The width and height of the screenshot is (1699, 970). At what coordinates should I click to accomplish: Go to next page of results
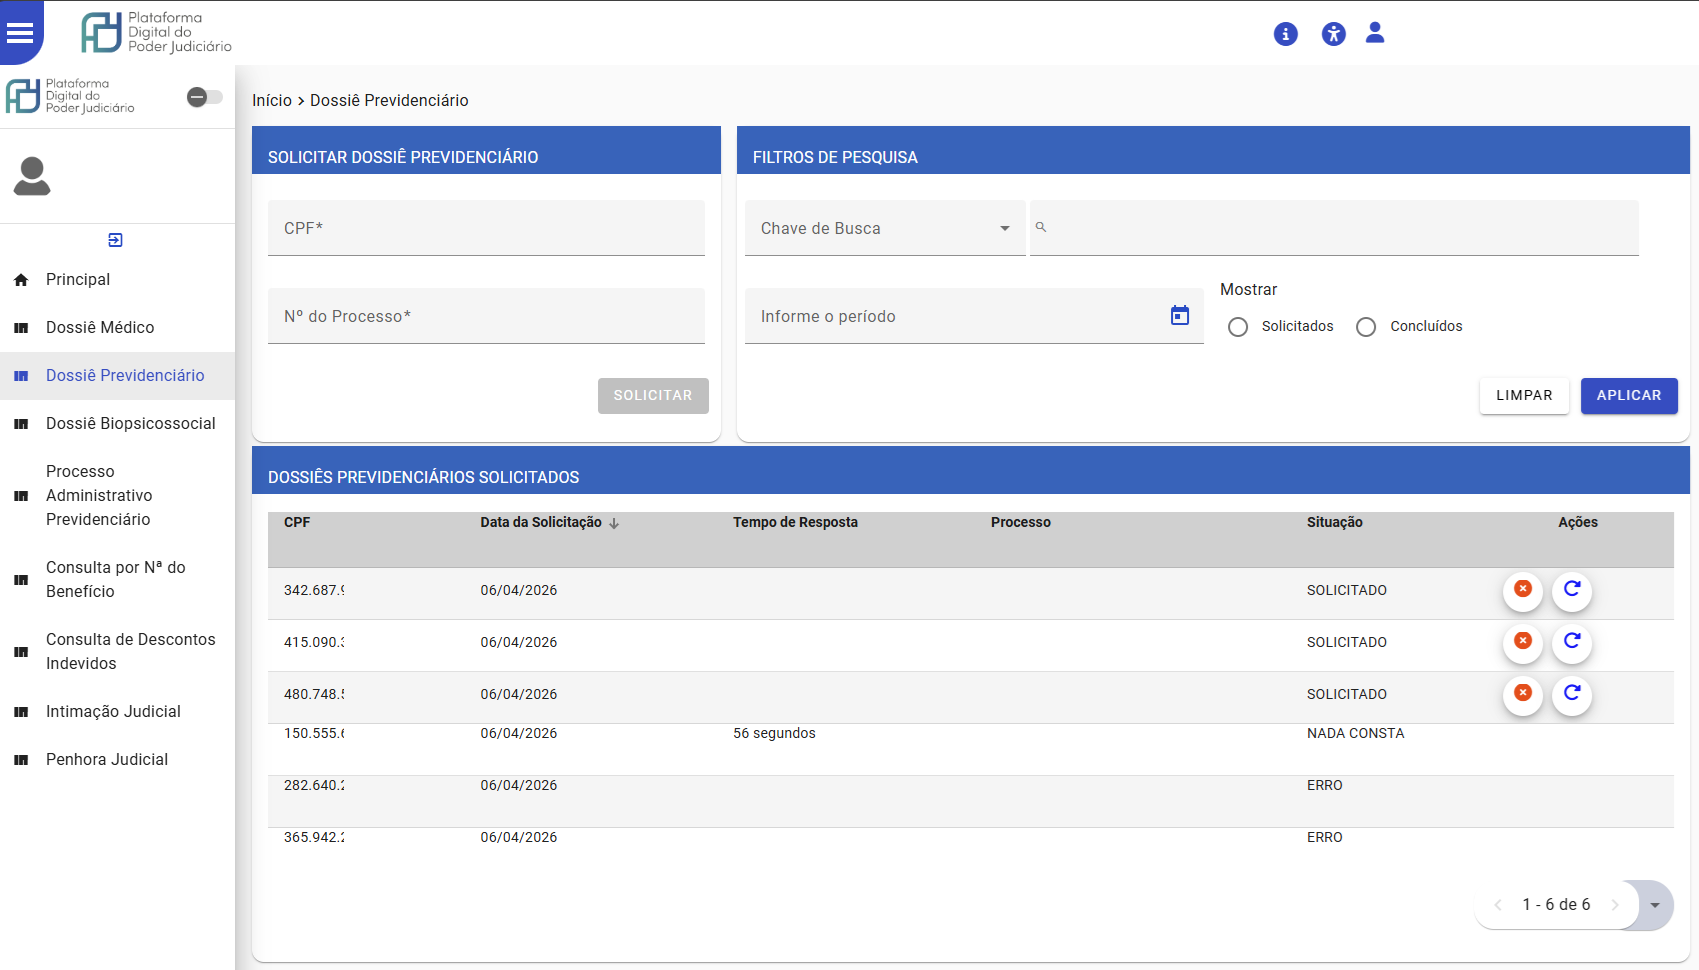pos(1615,905)
